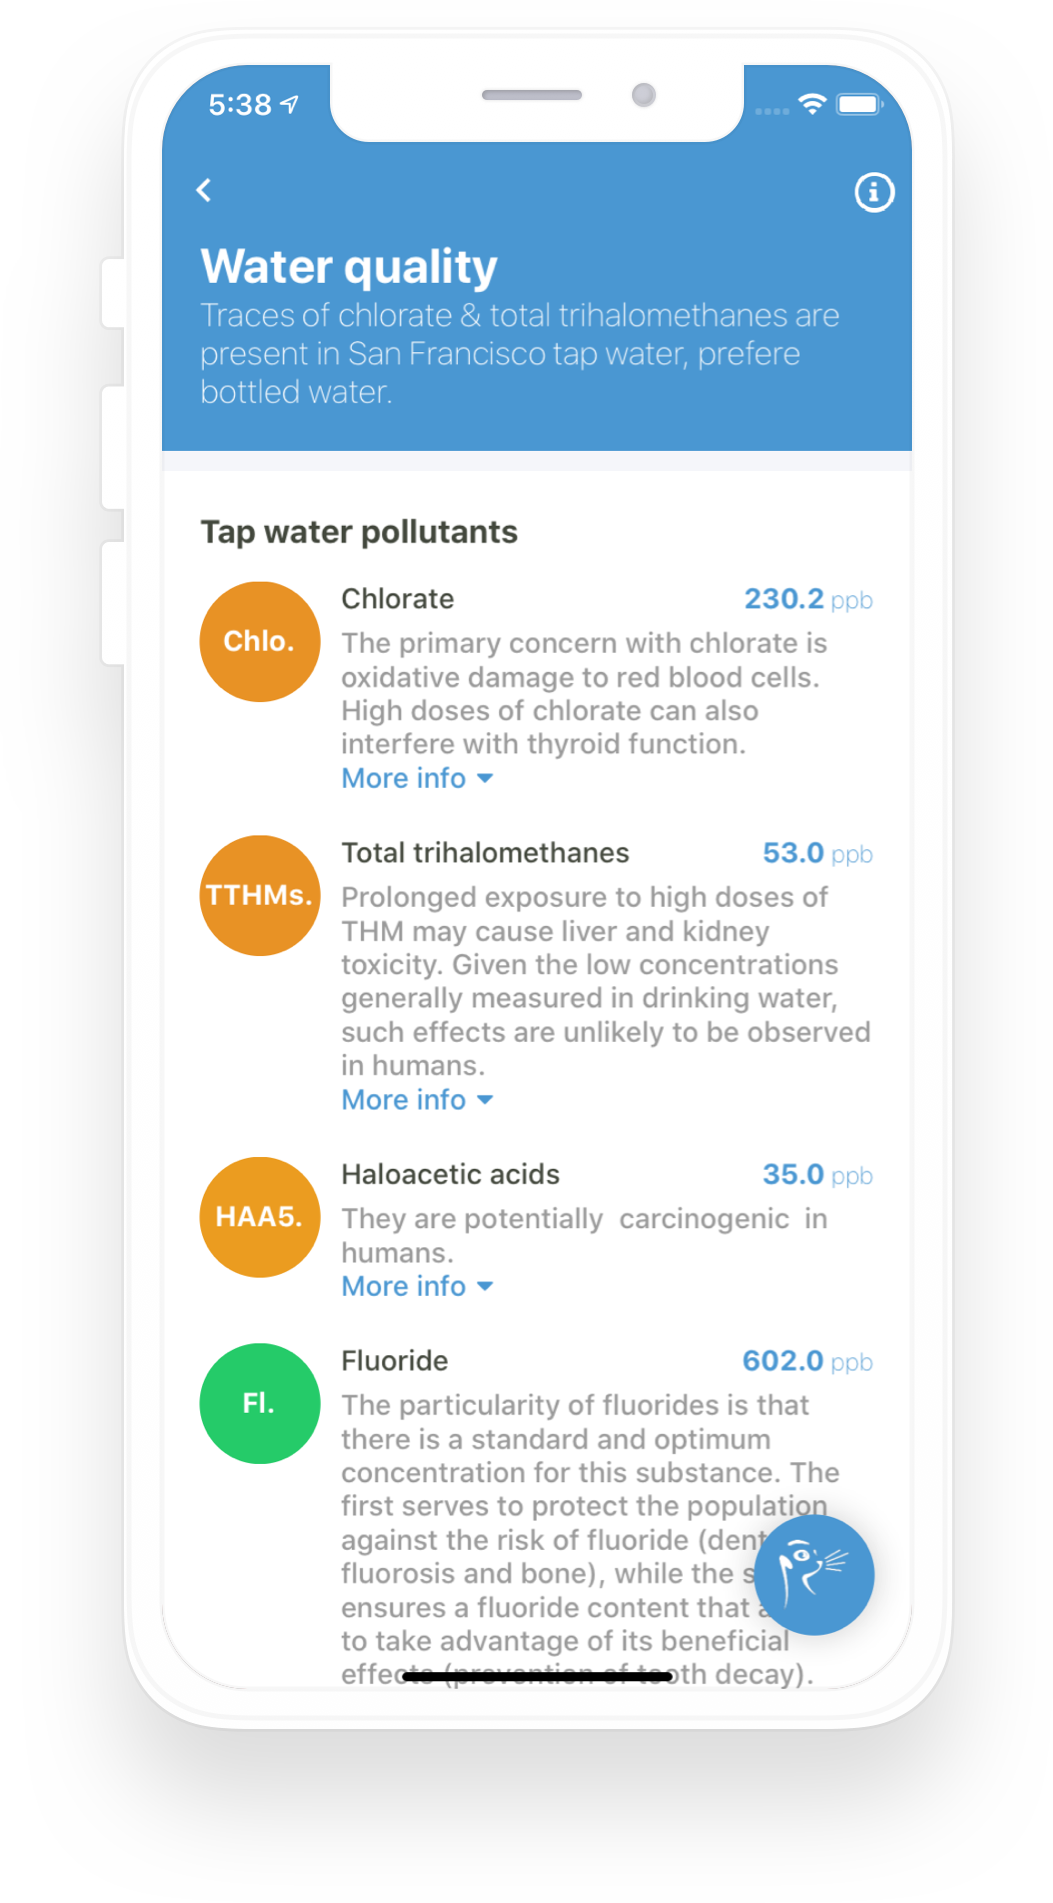The image size is (1053, 1903).
Task: Expand More info under Chlorate
Action: (x=418, y=778)
